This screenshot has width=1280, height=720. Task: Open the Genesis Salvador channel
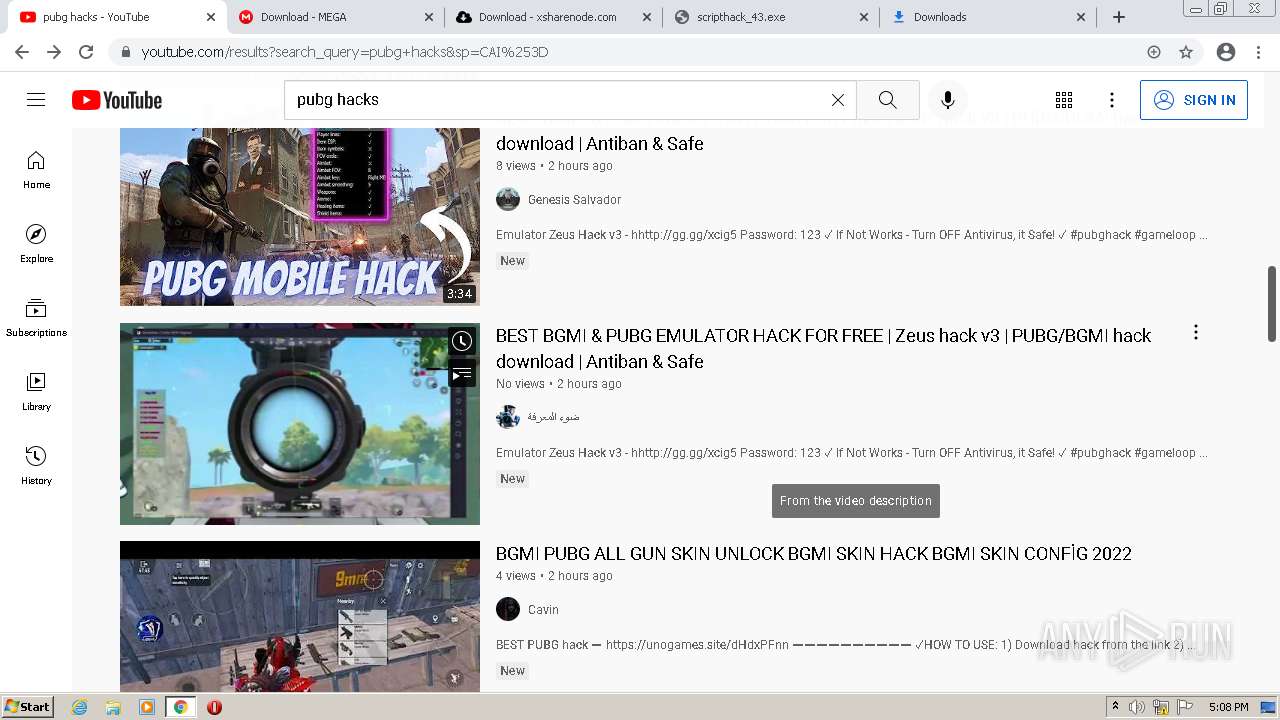(x=574, y=200)
